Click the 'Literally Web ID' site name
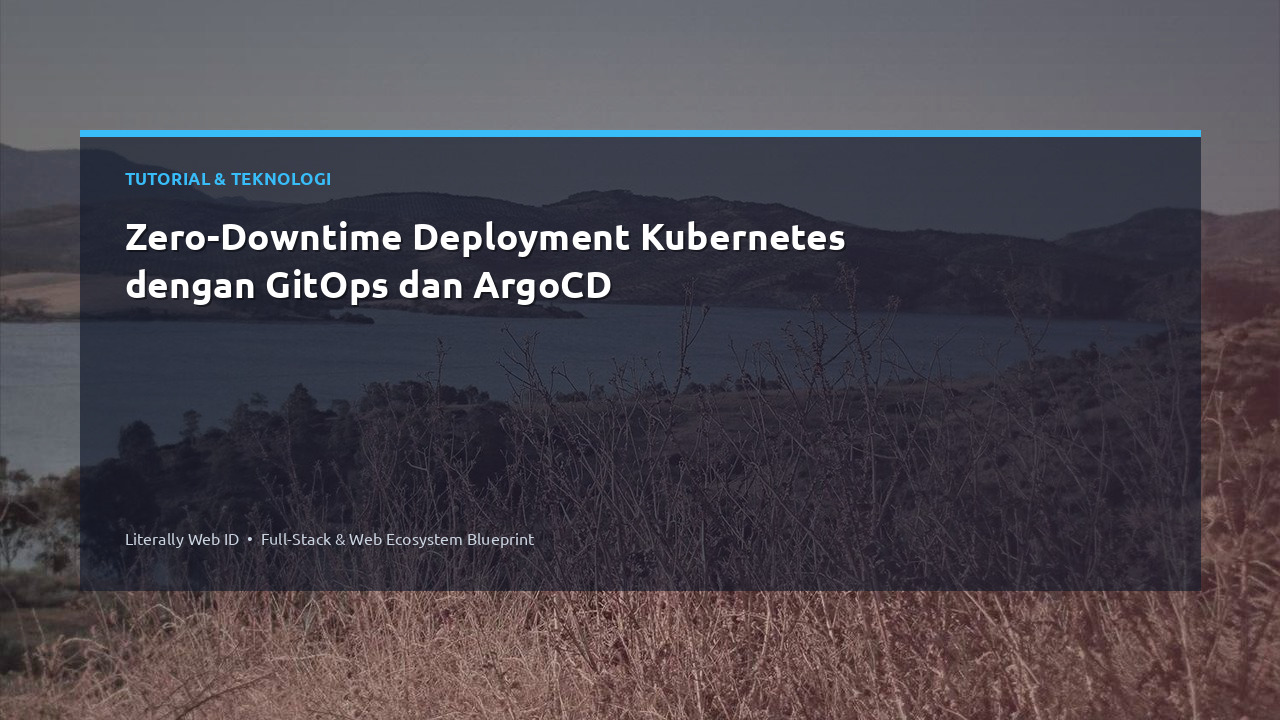Image resolution: width=1280 pixels, height=720 pixels. 182,539
